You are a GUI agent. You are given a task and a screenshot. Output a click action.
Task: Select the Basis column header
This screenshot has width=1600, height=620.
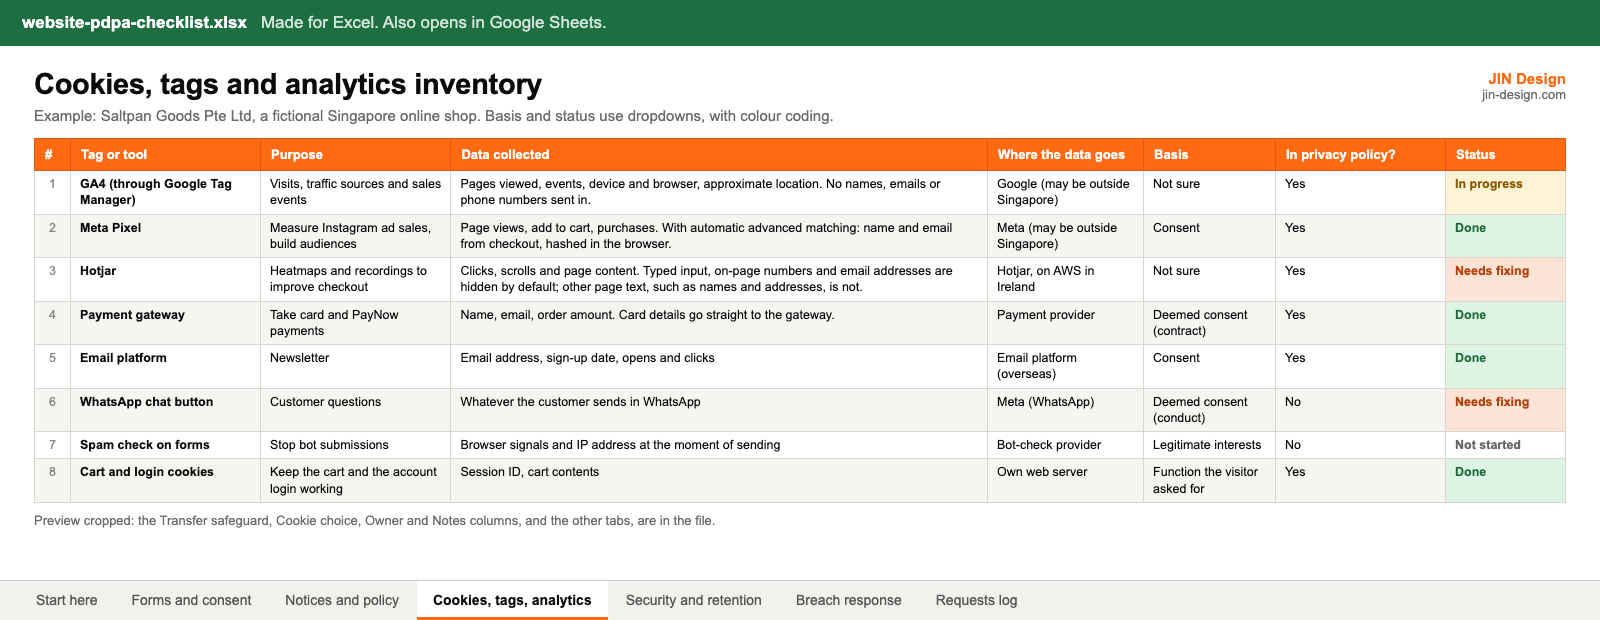tap(1209, 155)
